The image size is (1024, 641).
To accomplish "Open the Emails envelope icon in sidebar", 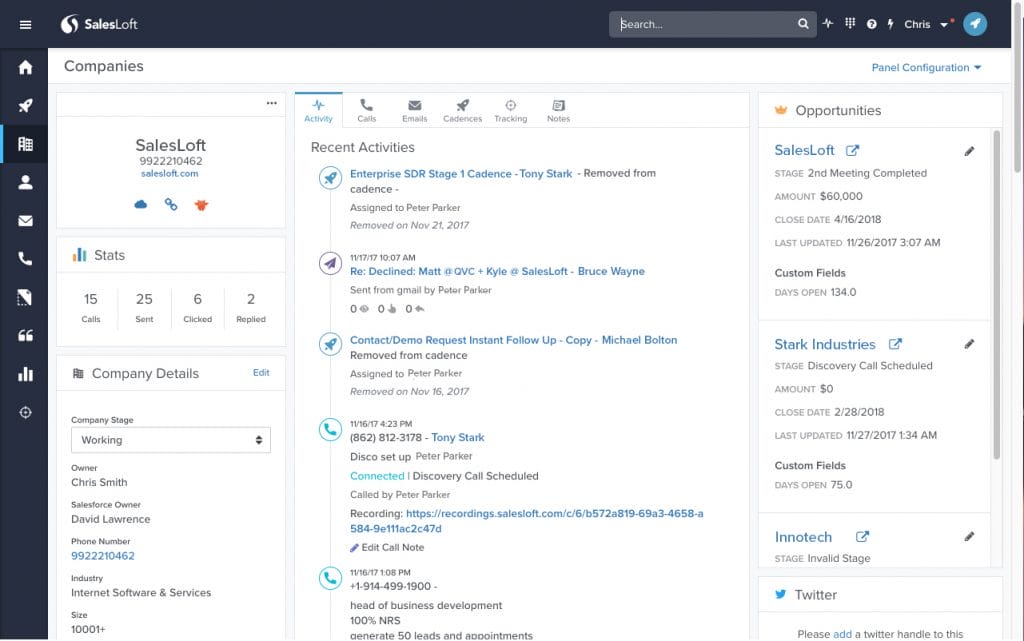I will coord(25,220).
